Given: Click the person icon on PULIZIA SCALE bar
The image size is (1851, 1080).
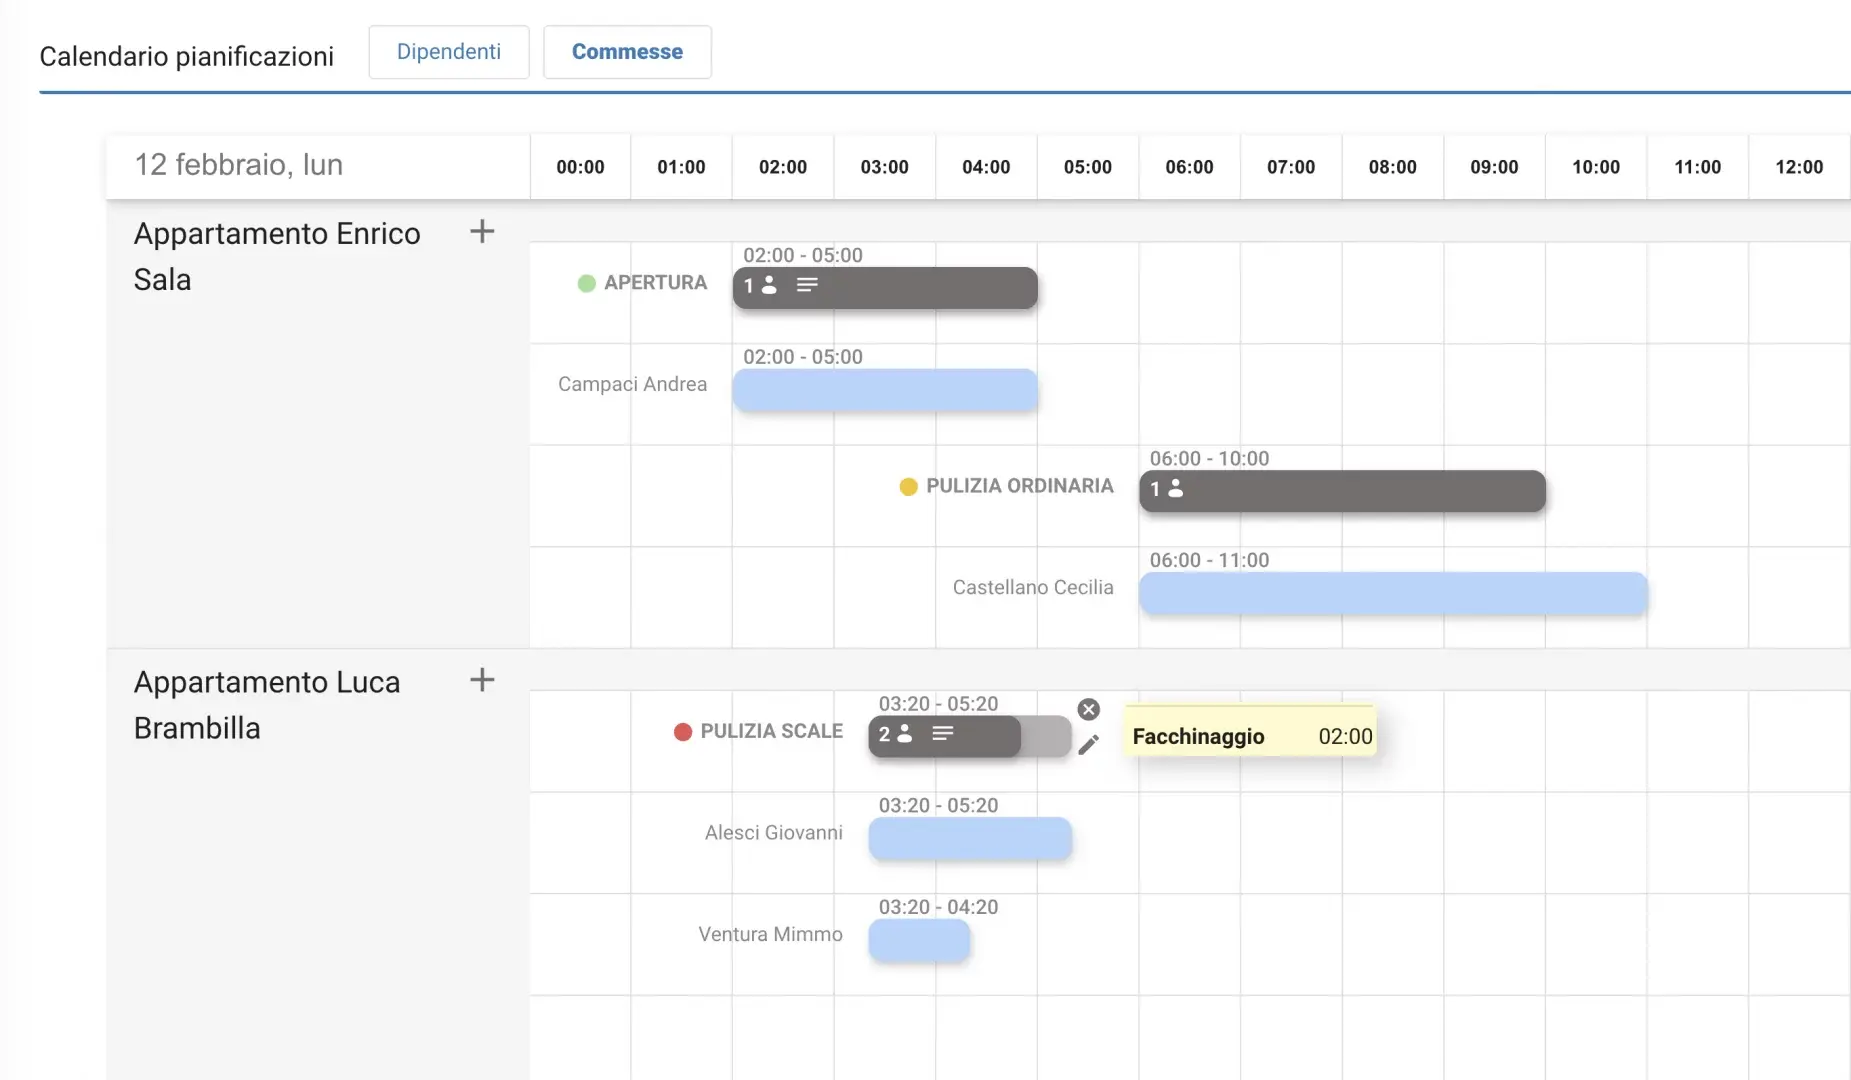Looking at the screenshot, I should point(905,734).
